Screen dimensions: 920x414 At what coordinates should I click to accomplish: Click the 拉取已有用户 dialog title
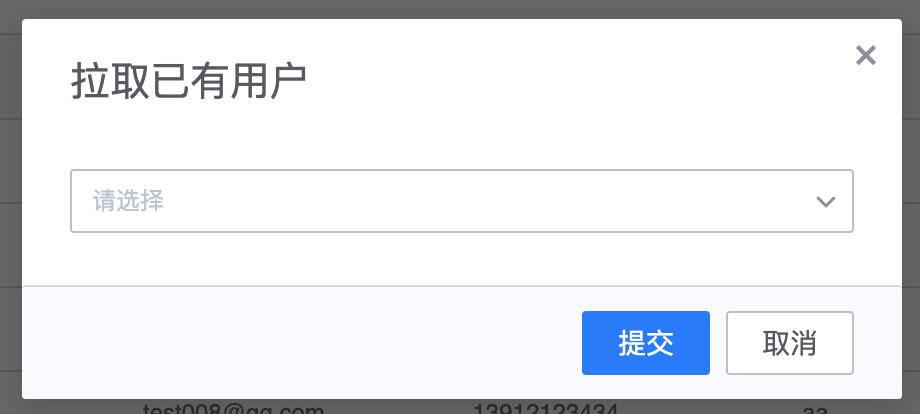coord(189,82)
